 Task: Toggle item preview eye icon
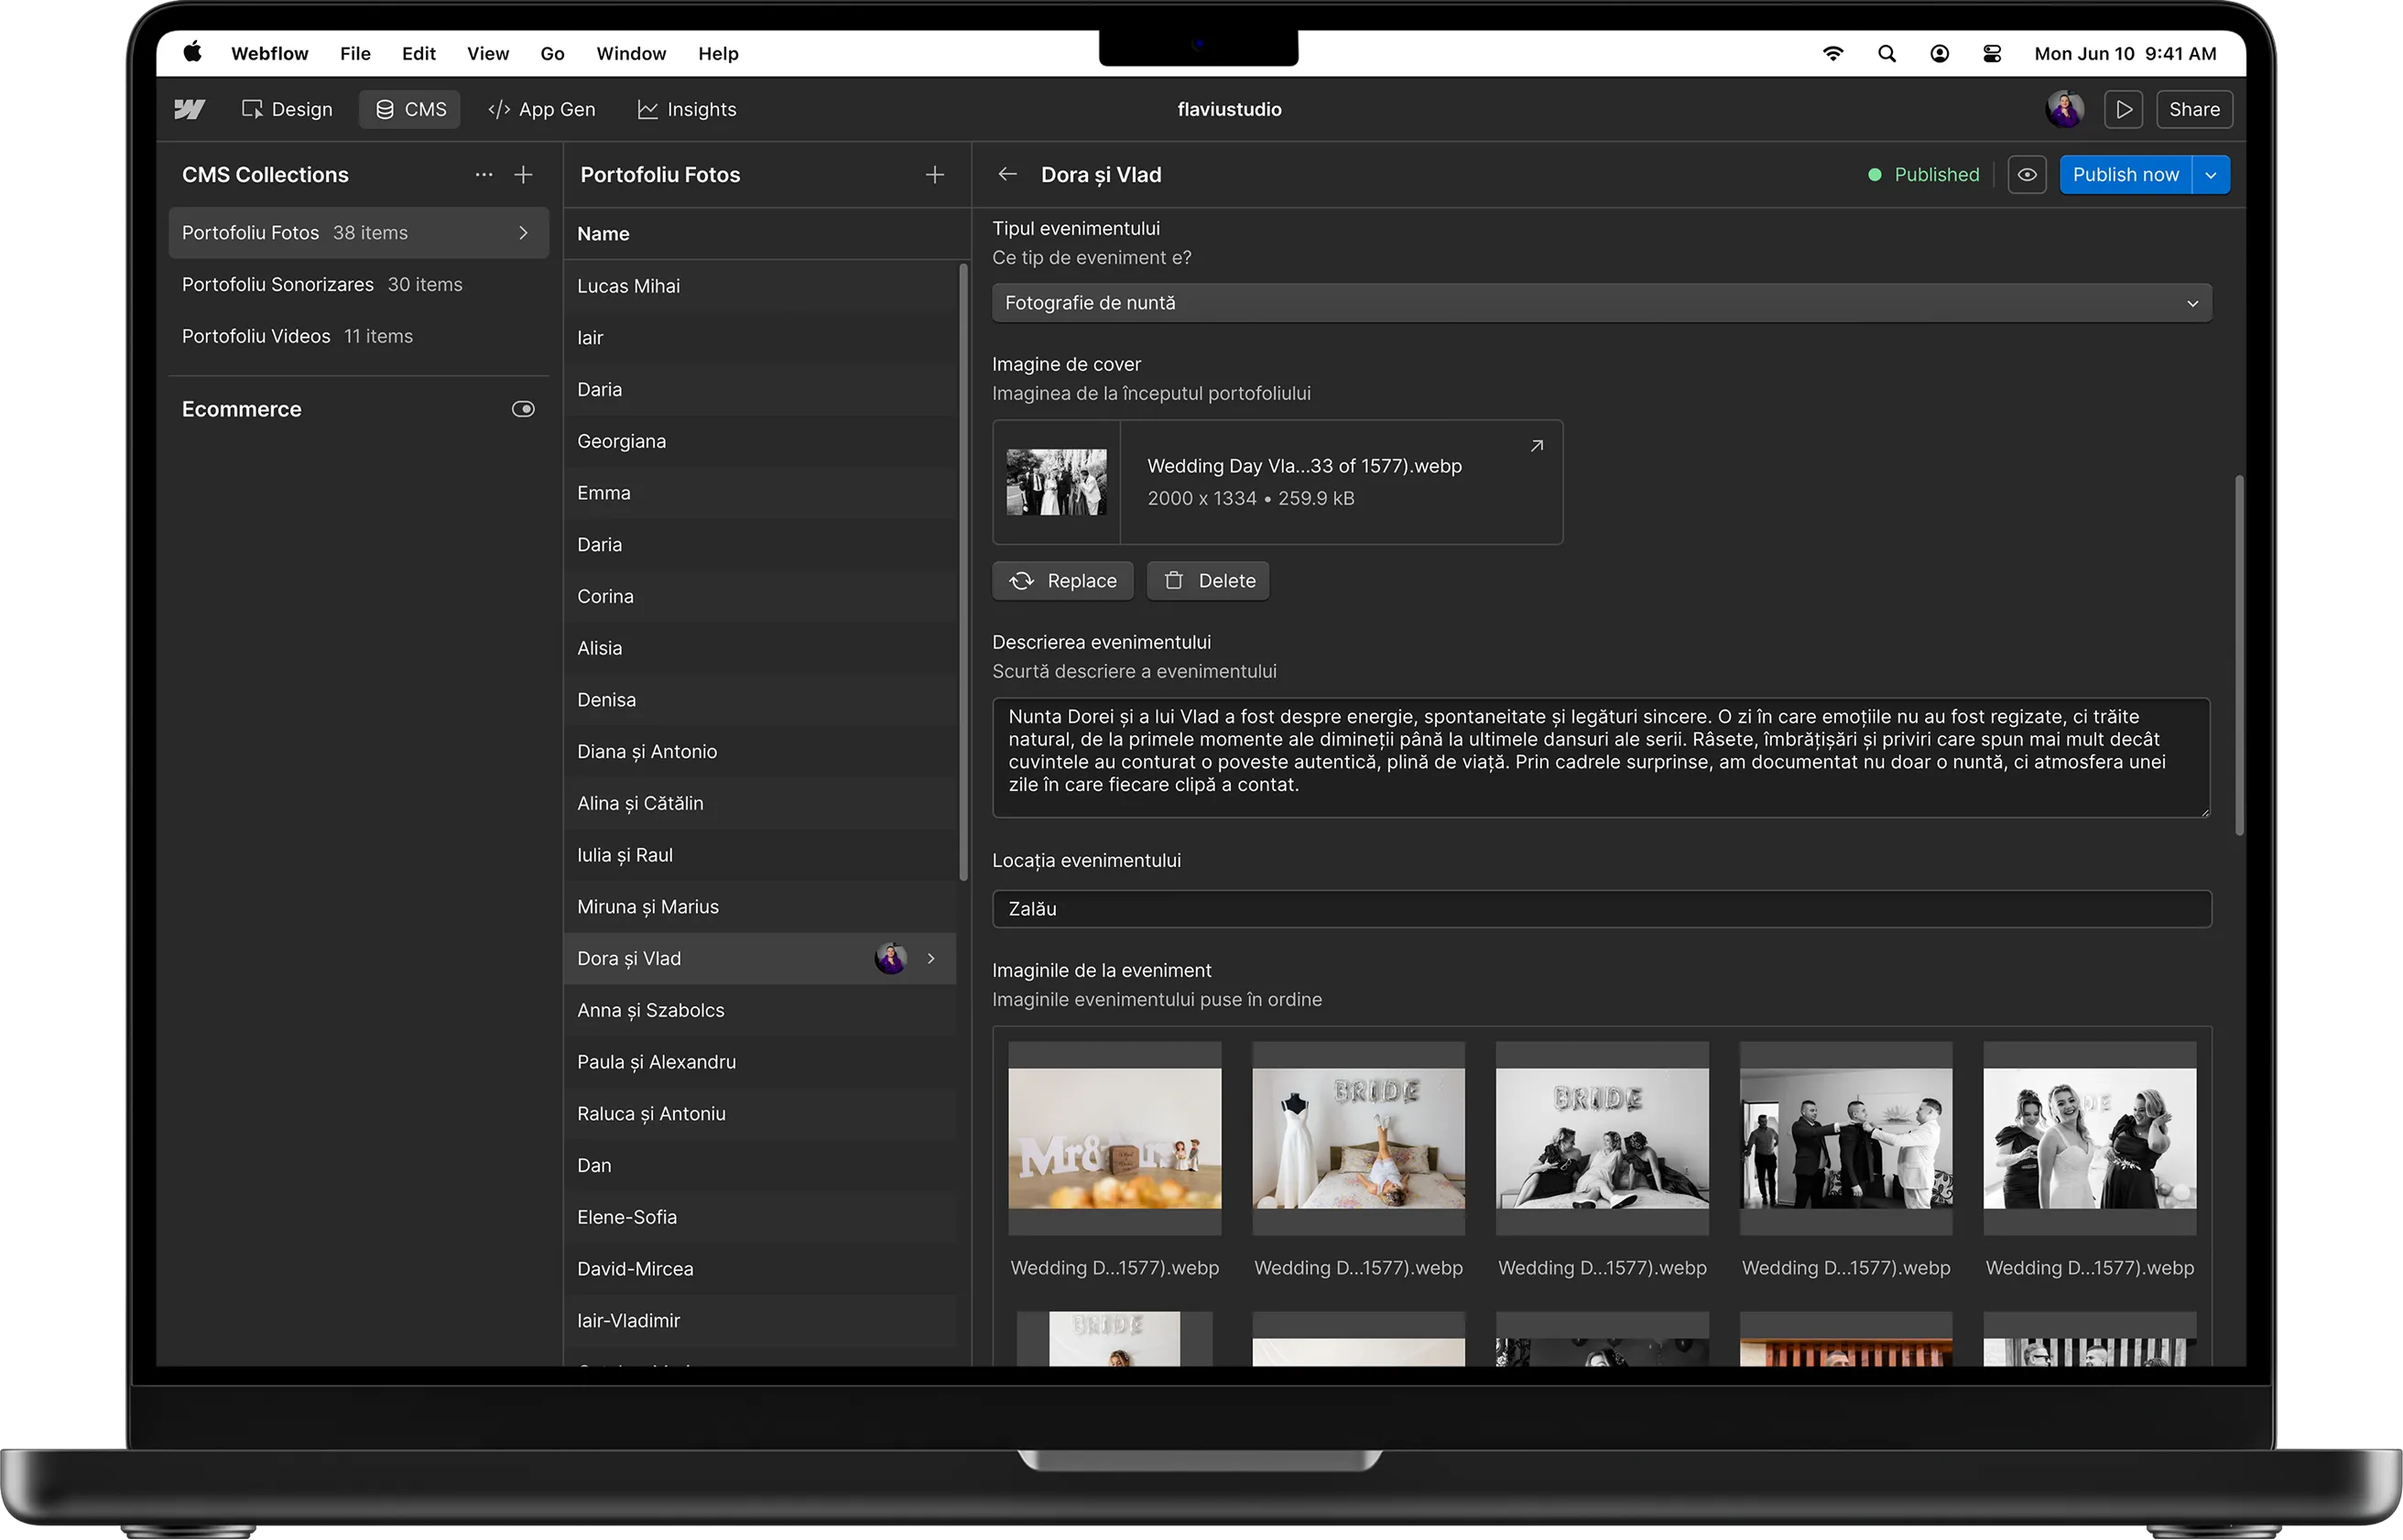2026,175
